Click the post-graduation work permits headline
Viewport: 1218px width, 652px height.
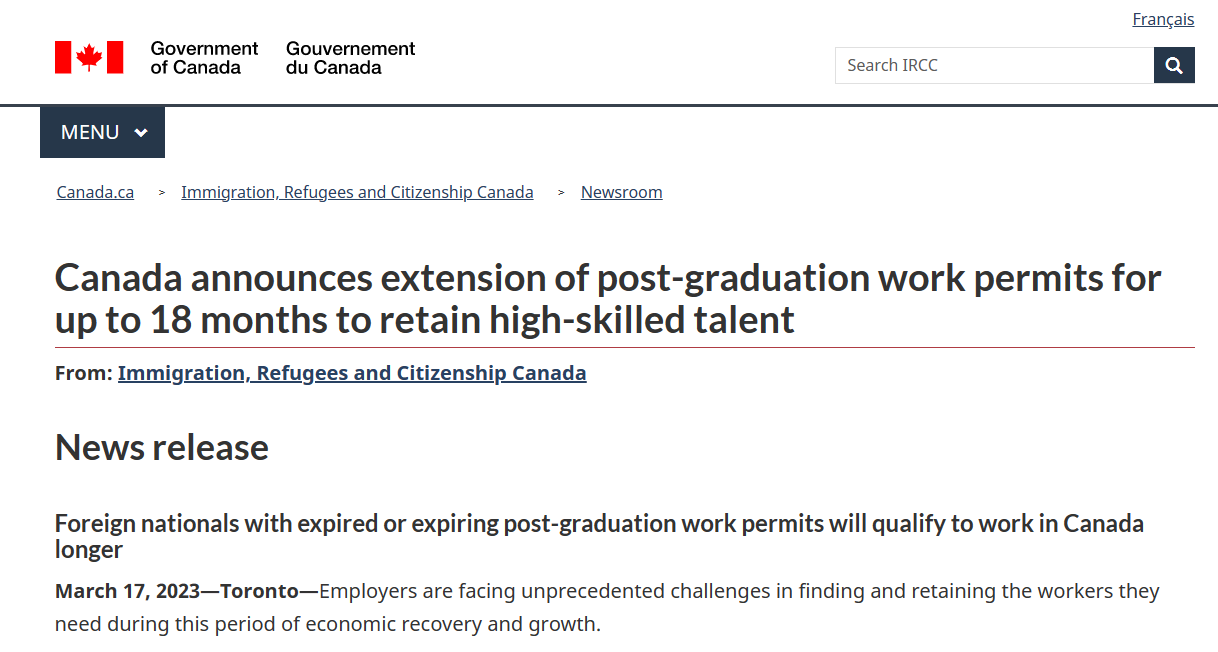pyautogui.click(x=607, y=298)
